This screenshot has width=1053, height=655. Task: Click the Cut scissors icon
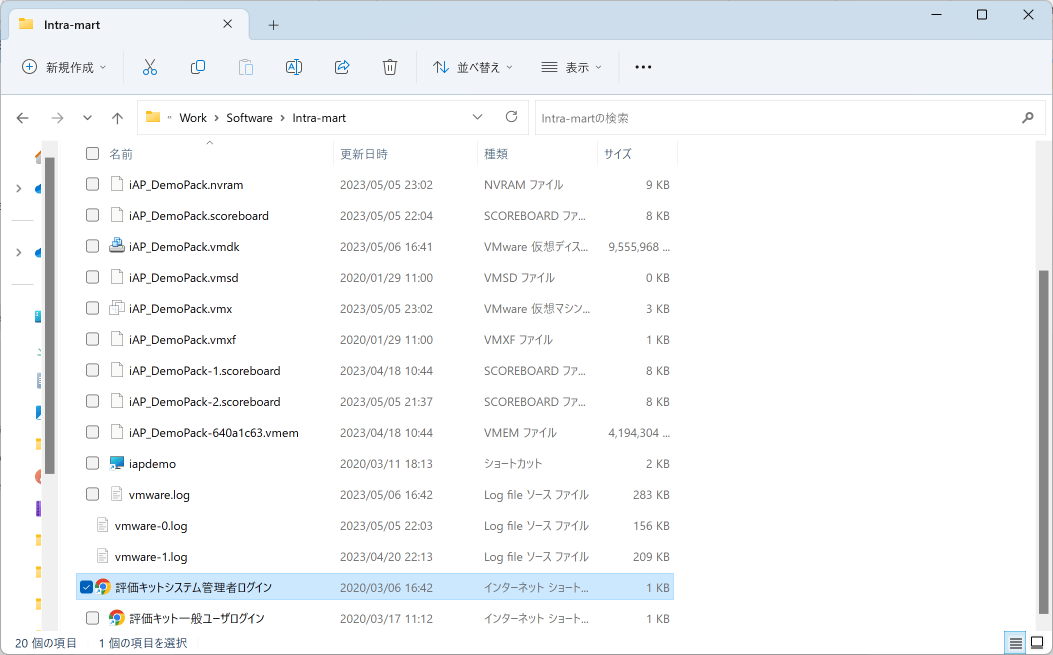[150, 67]
